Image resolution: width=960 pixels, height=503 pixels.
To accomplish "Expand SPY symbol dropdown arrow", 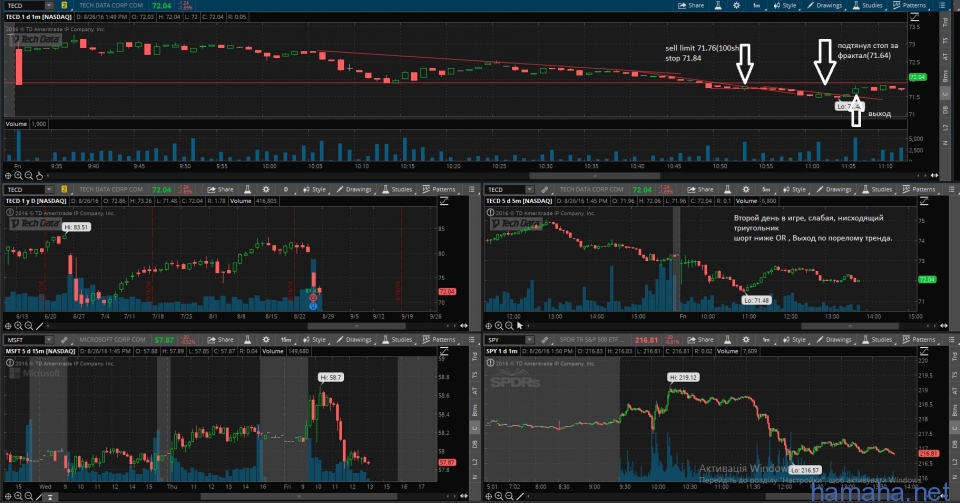I will pos(530,340).
